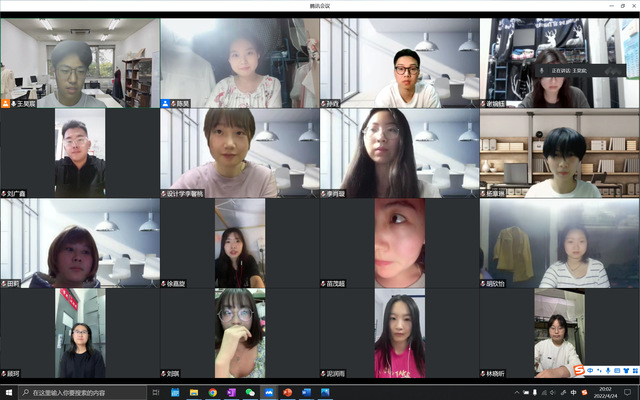Select 设计学李馨艳's video tile

click(x=239, y=152)
